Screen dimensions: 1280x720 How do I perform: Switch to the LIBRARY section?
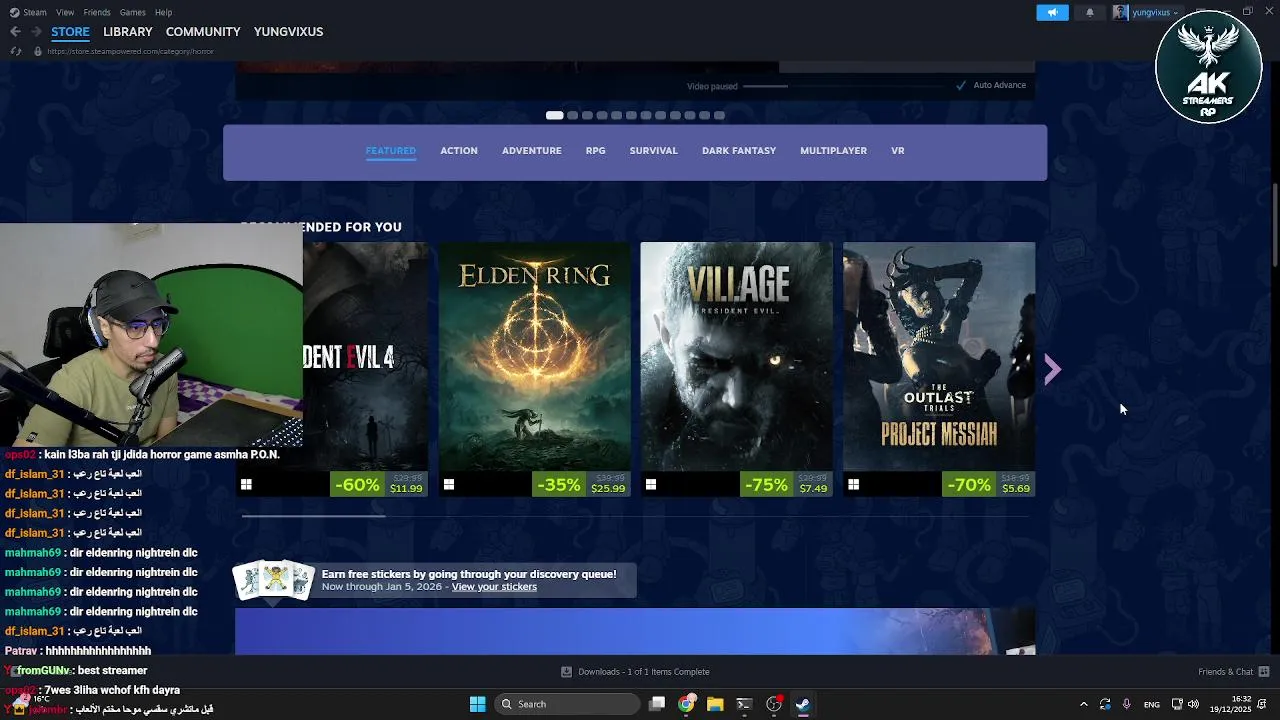click(x=128, y=32)
